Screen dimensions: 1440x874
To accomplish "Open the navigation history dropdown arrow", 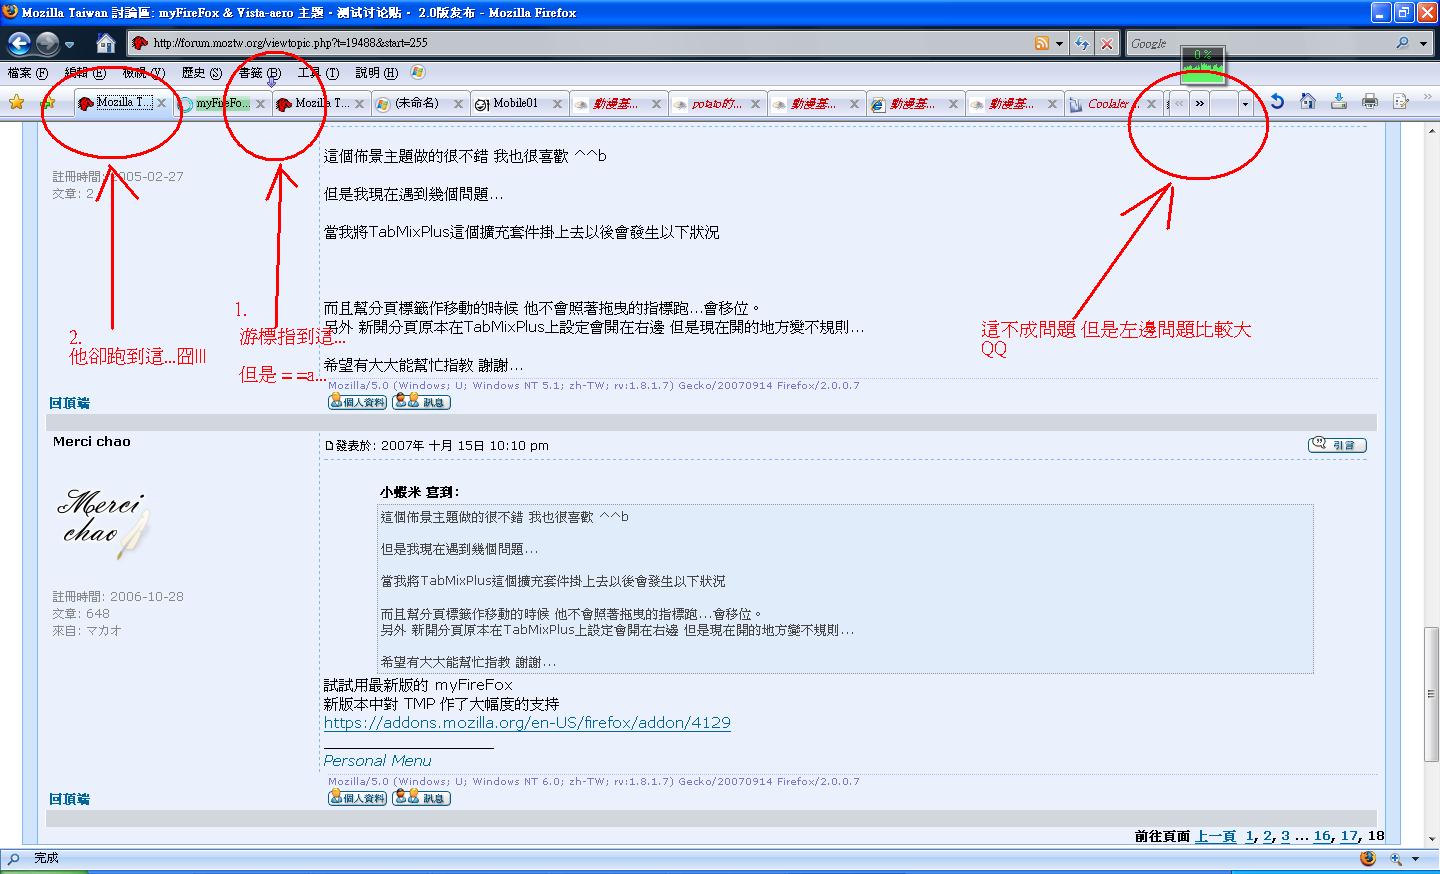I will (x=69, y=44).
